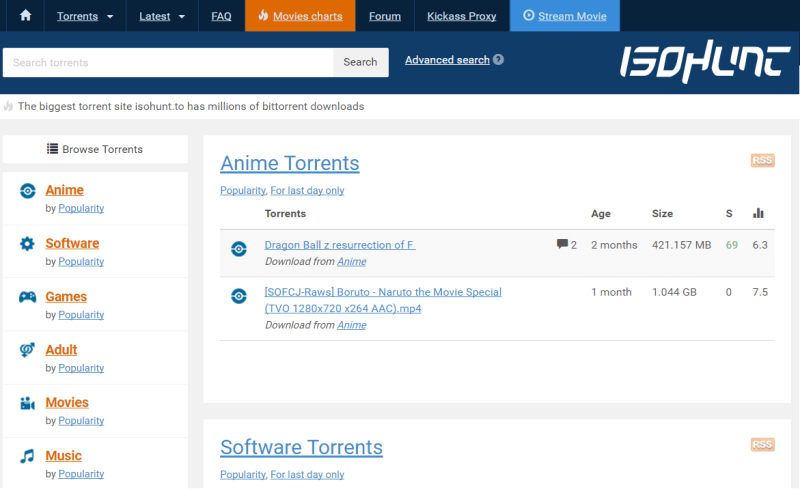The height and width of the screenshot is (489, 800).
Task: Click the Music note icon in the sidebar
Action: pyautogui.click(x=27, y=456)
